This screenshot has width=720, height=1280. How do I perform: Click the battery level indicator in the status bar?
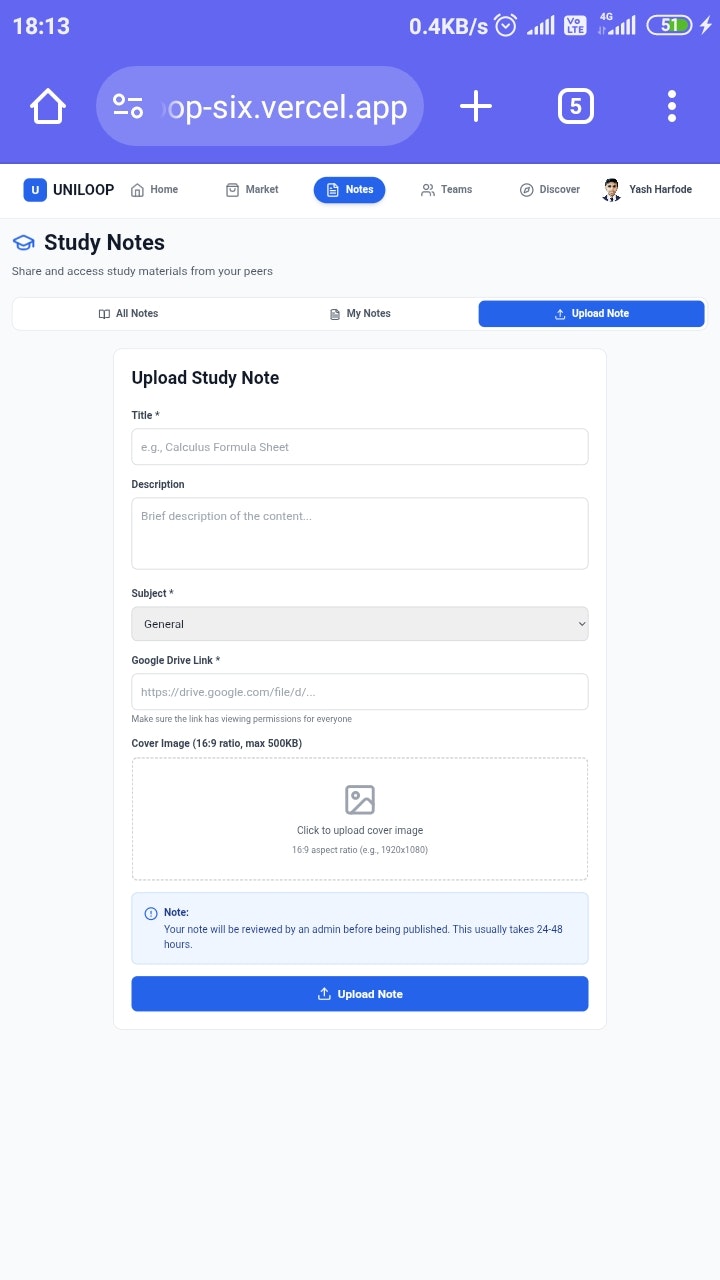point(671,25)
